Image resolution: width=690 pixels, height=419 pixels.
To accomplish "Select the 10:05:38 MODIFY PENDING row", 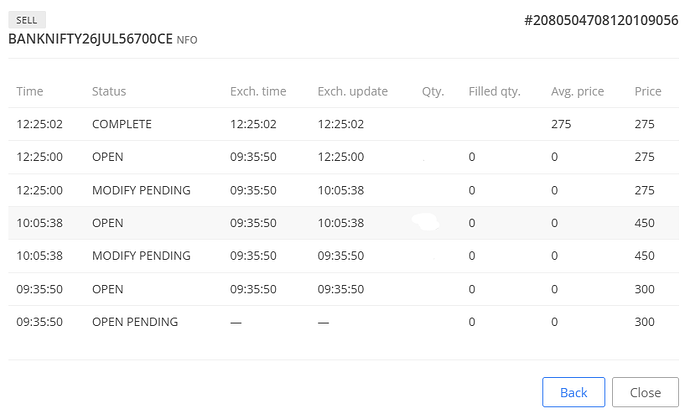I will click(343, 256).
